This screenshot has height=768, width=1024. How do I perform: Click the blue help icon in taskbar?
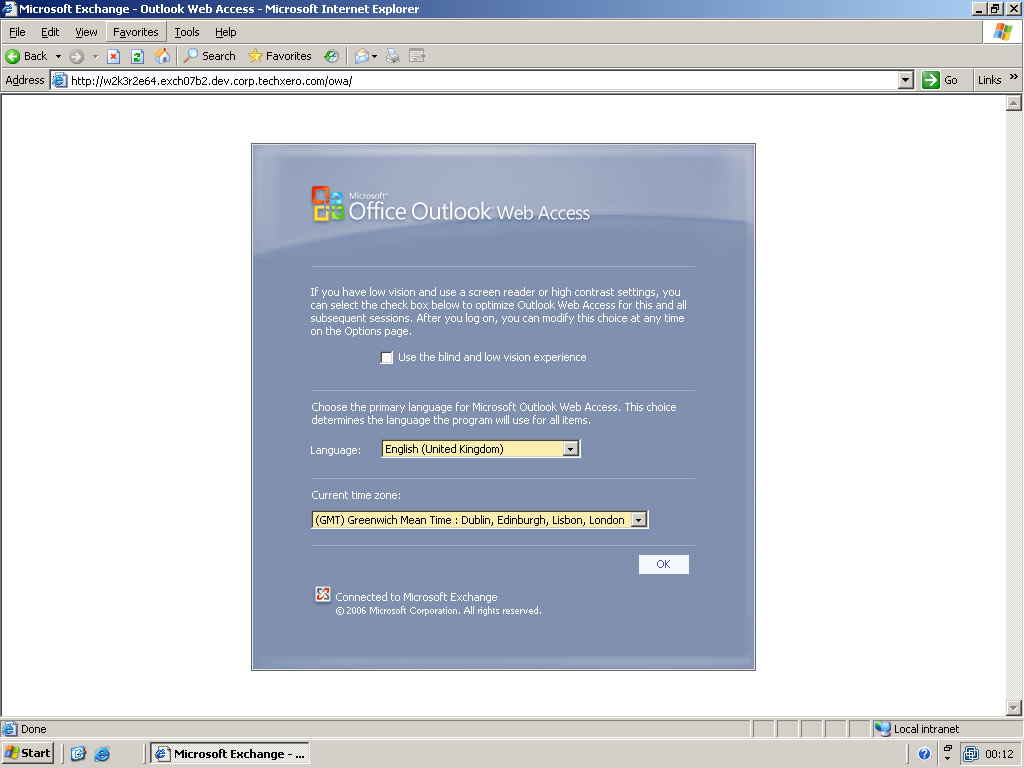925,754
